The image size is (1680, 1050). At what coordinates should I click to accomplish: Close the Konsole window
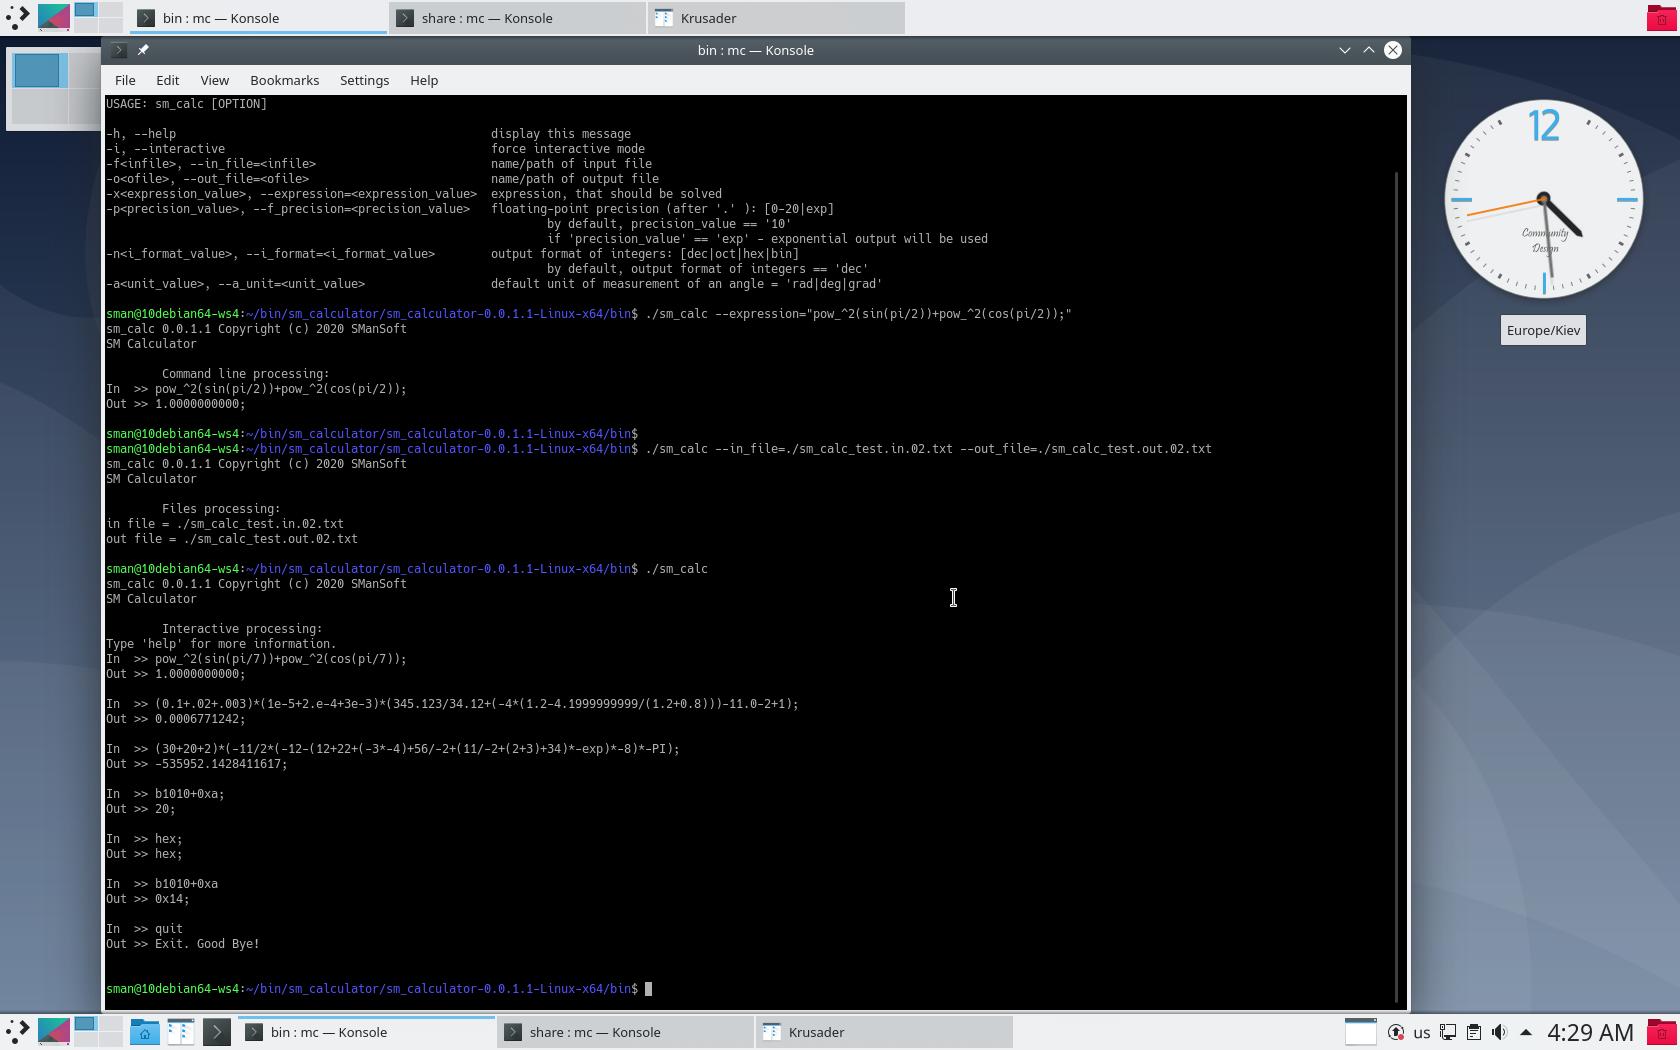(x=1392, y=50)
